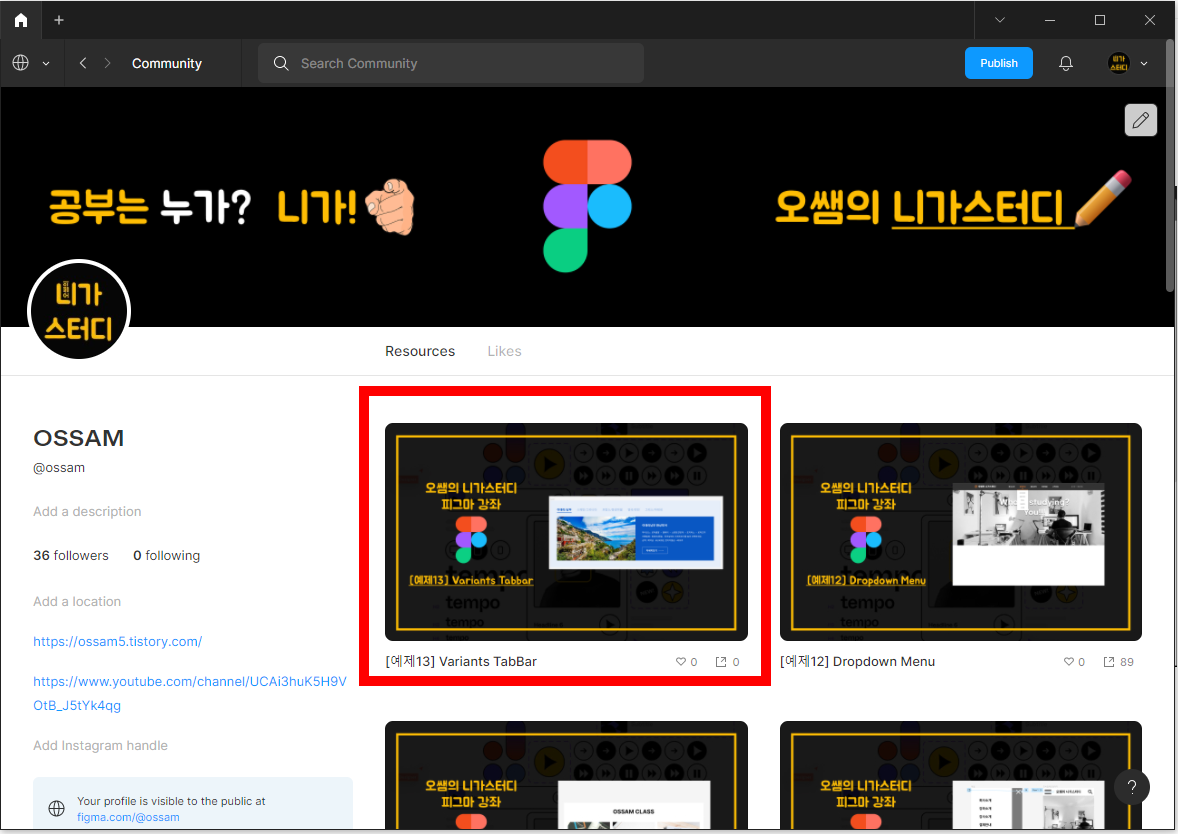Expand the globe menu chevron
This screenshot has height=834, width=1178.
(46, 64)
